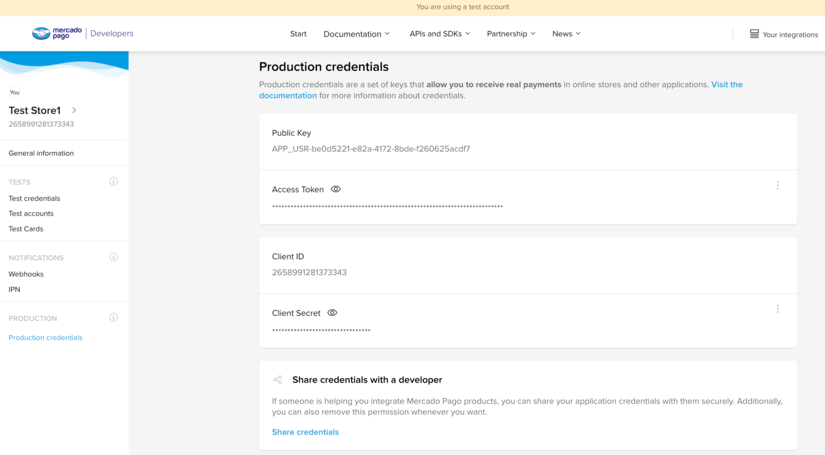The height and width of the screenshot is (455, 825).
Task: Click the info icon beside Notifications
Action: click(x=113, y=257)
